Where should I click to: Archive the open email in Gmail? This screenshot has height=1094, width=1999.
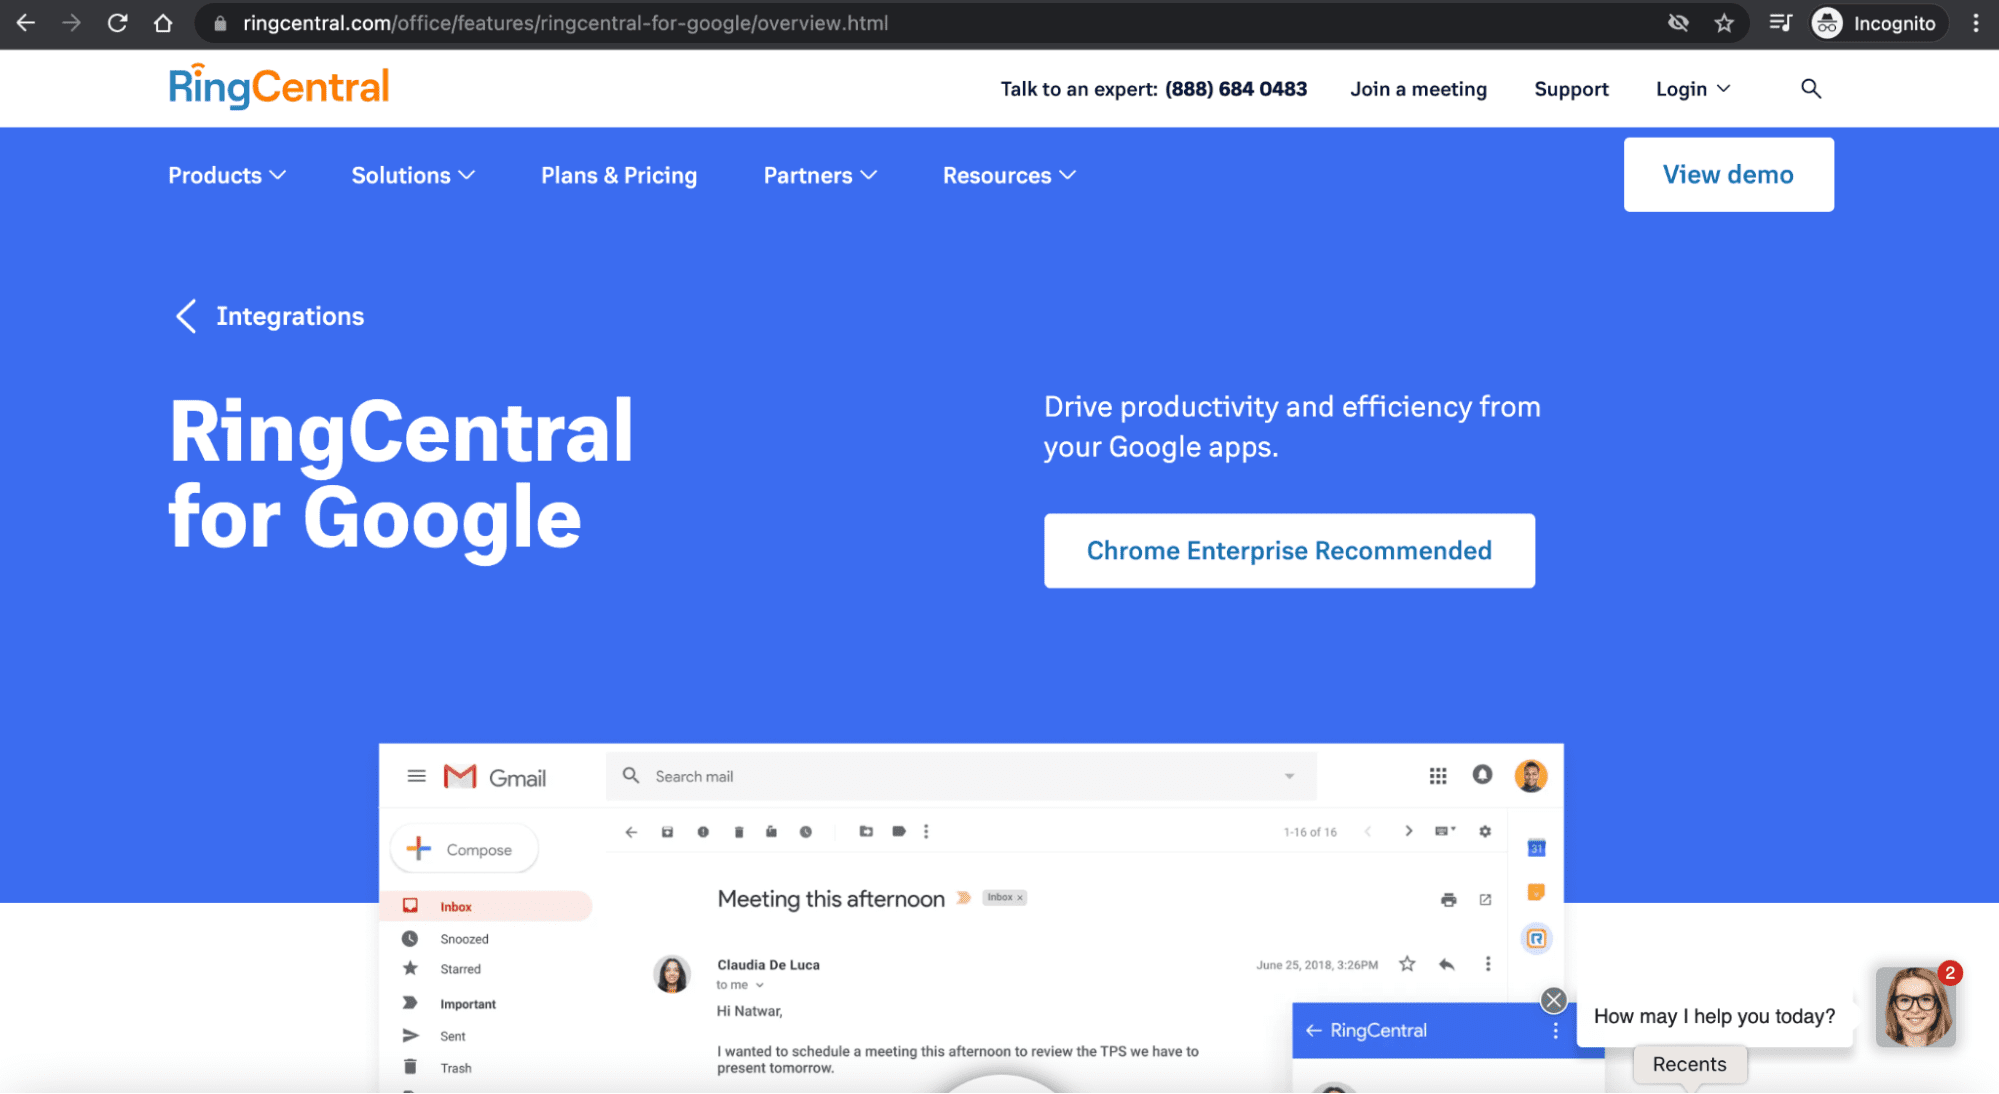click(667, 831)
